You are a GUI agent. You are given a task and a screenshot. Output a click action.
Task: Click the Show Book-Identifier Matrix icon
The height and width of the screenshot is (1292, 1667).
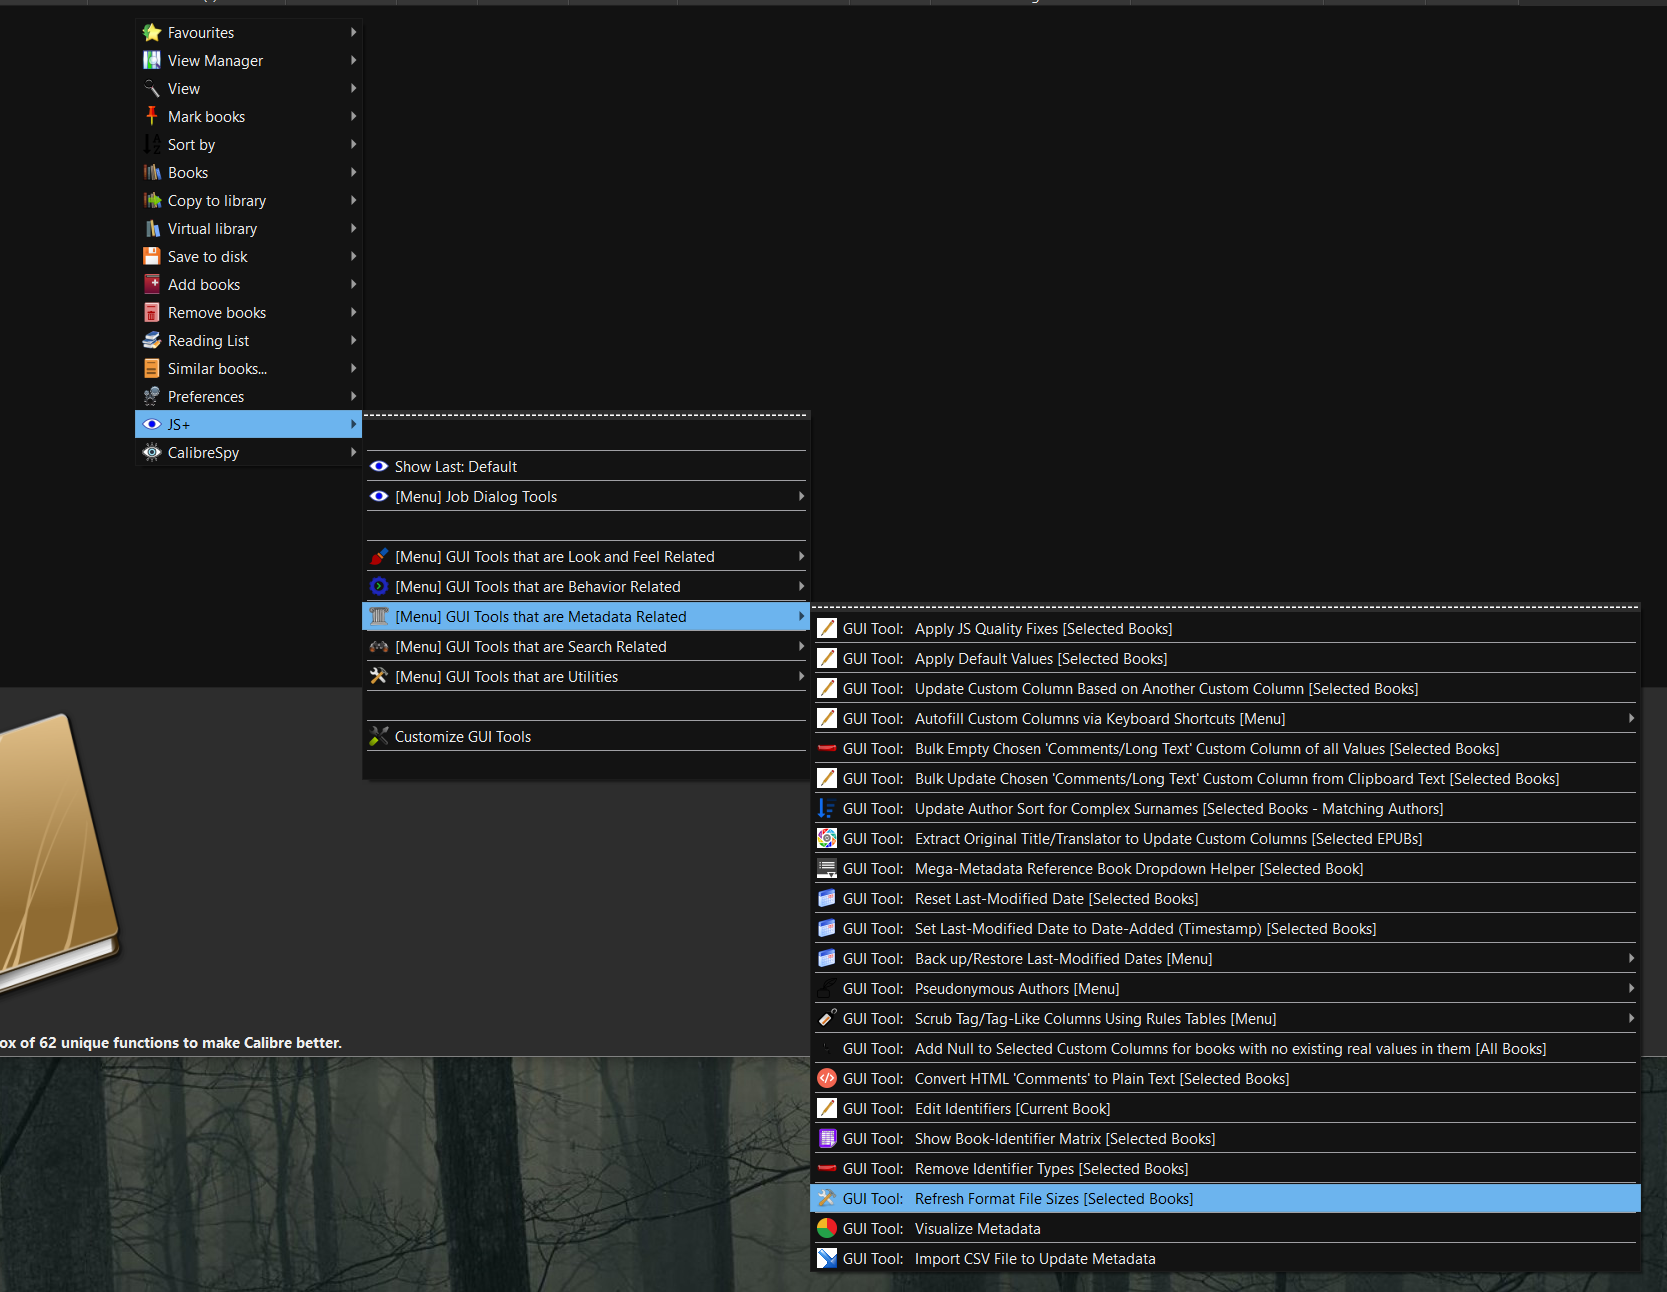pyautogui.click(x=827, y=1139)
